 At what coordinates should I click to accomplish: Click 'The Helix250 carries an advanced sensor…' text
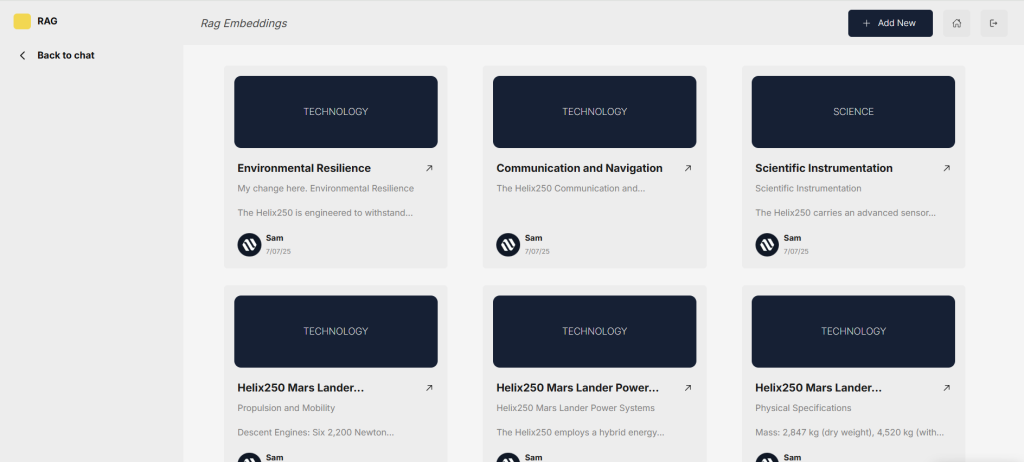coord(845,212)
